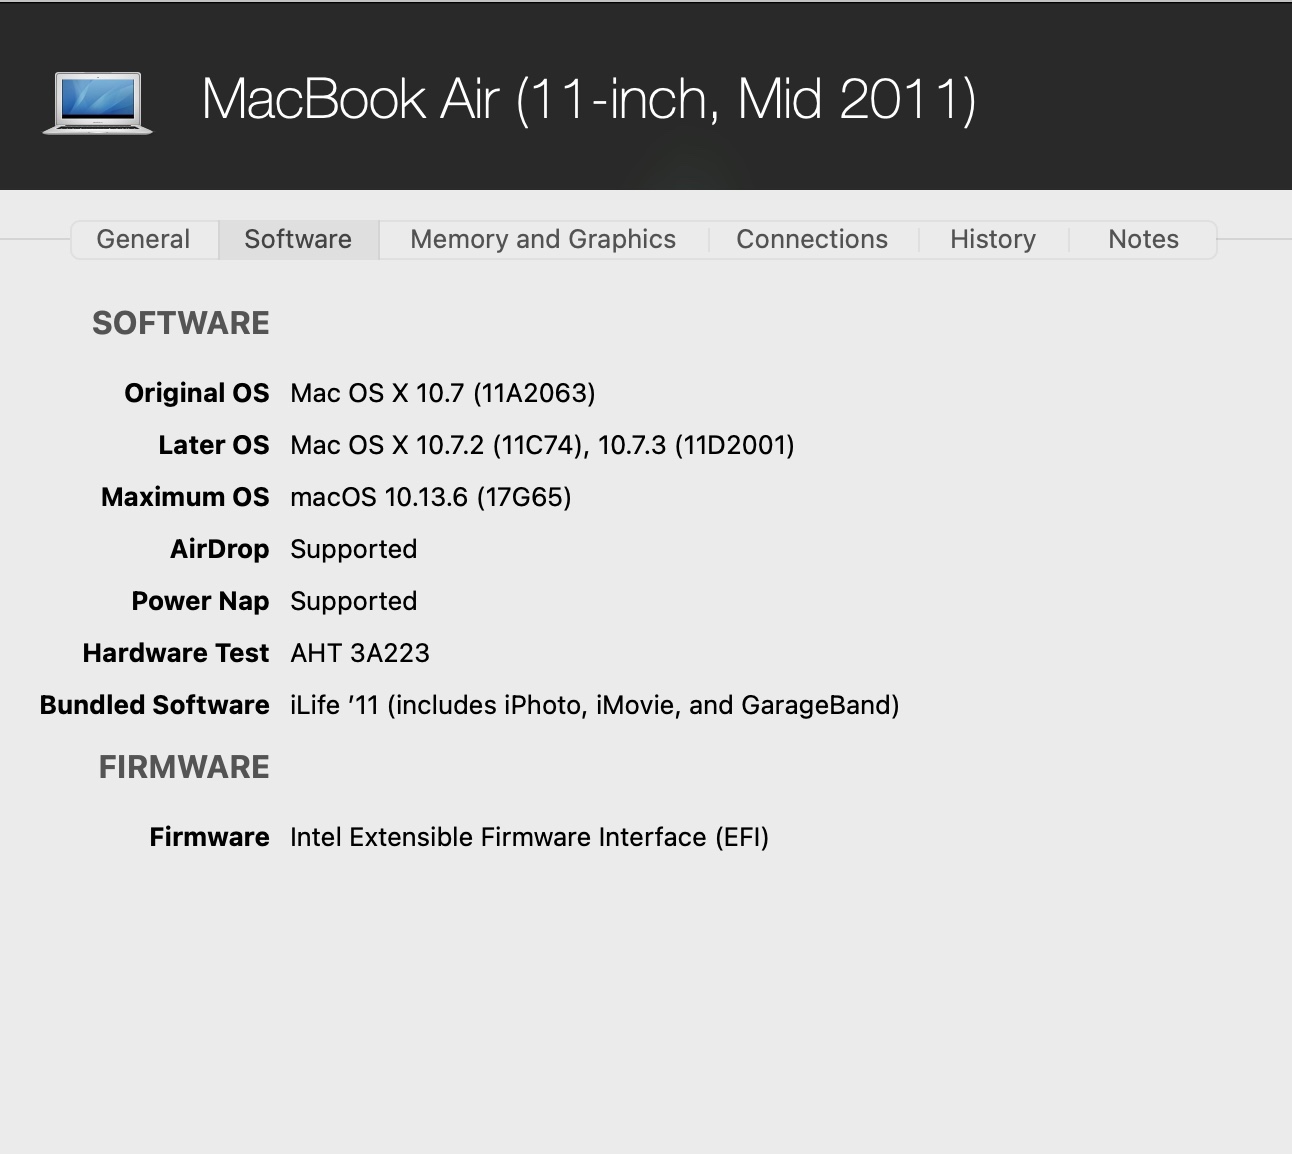This screenshot has width=1292, height=1154.
Task: Open the Memory and Graphics tab
Action: [543, 240]
